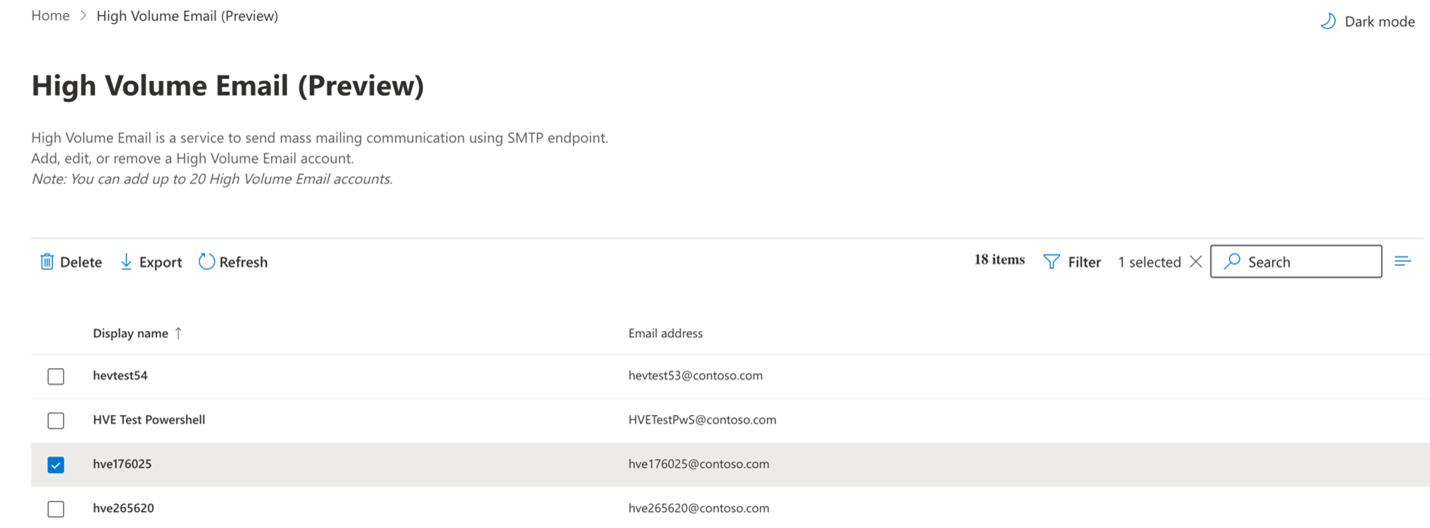1430x528 pixels.
Task: Click the crescent moon Dark mode icon
Action: point(1328,21)
